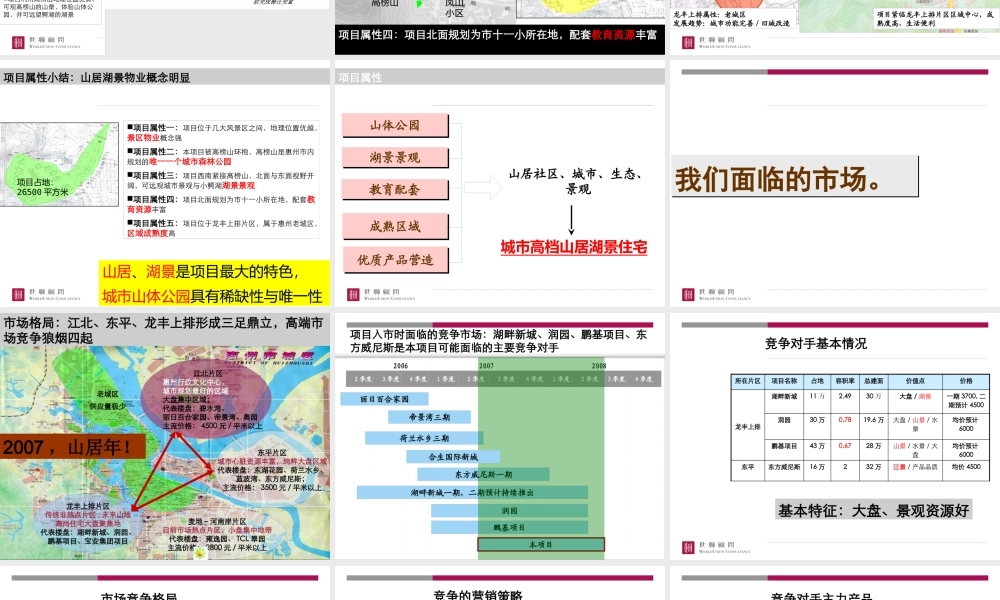The height and width of the screenshot is (600, 1000).
Task: Click the 教育配套 pink box
Action: pos(395,189)
